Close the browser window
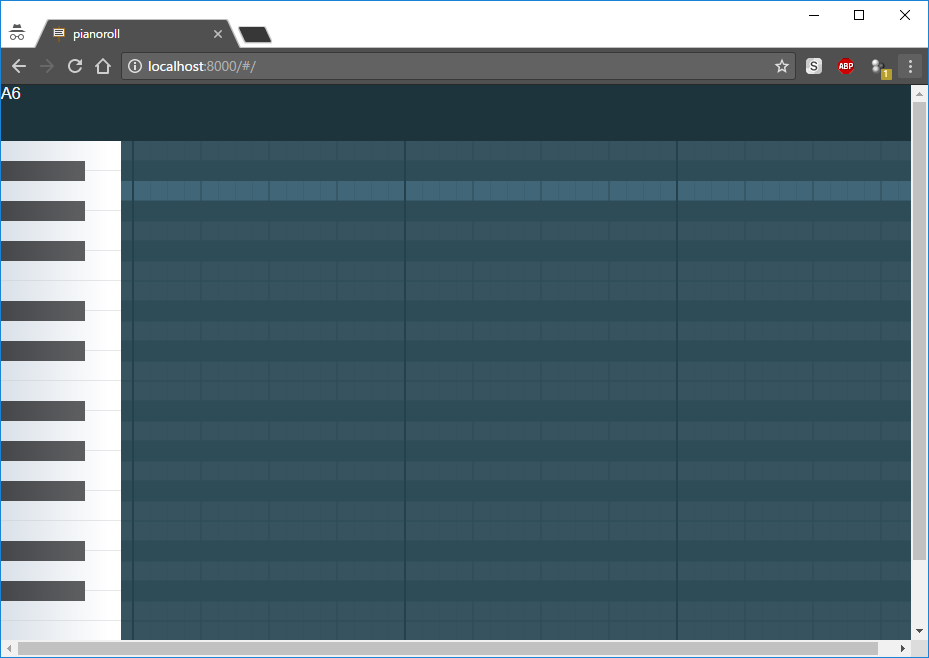The width and height of the screenshot is (929, 658). (905, 15)
